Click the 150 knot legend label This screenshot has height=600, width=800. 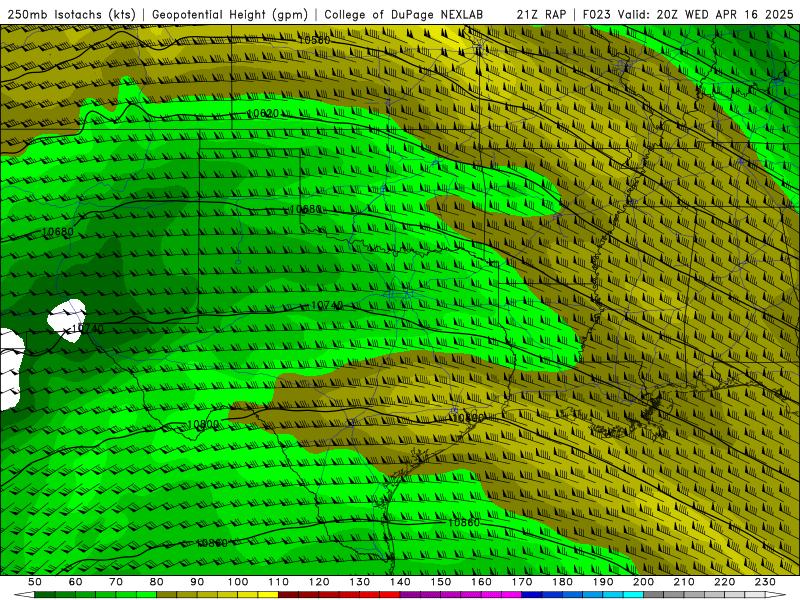(x=441, y=582)
